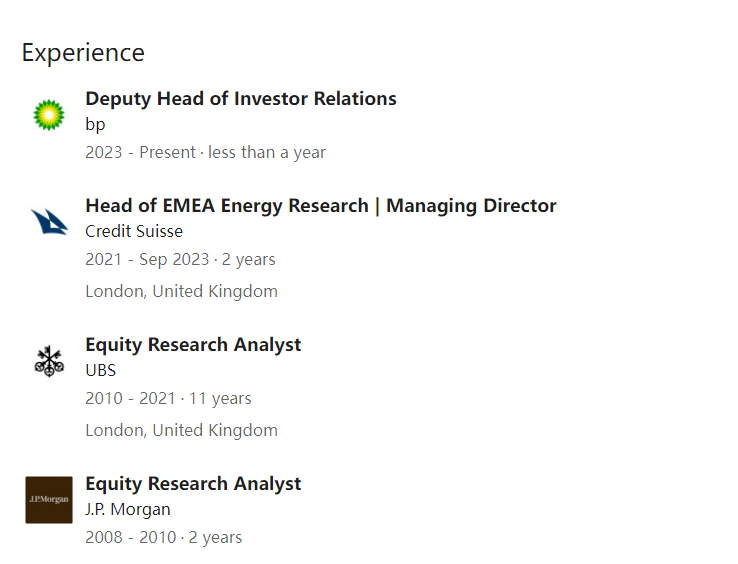This screenshot has height=564, width=738.
Task: Select UBS Equity Research Analyst title
Action: (193, 345)
